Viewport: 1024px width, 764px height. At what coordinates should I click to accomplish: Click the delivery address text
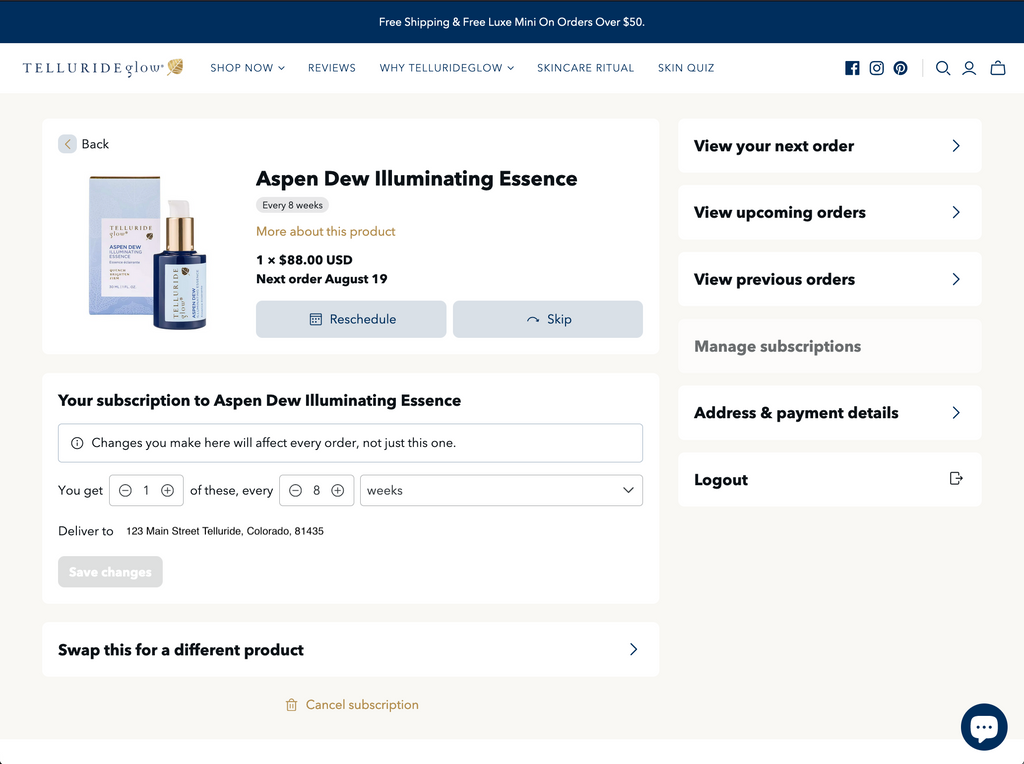coord(225,531)
